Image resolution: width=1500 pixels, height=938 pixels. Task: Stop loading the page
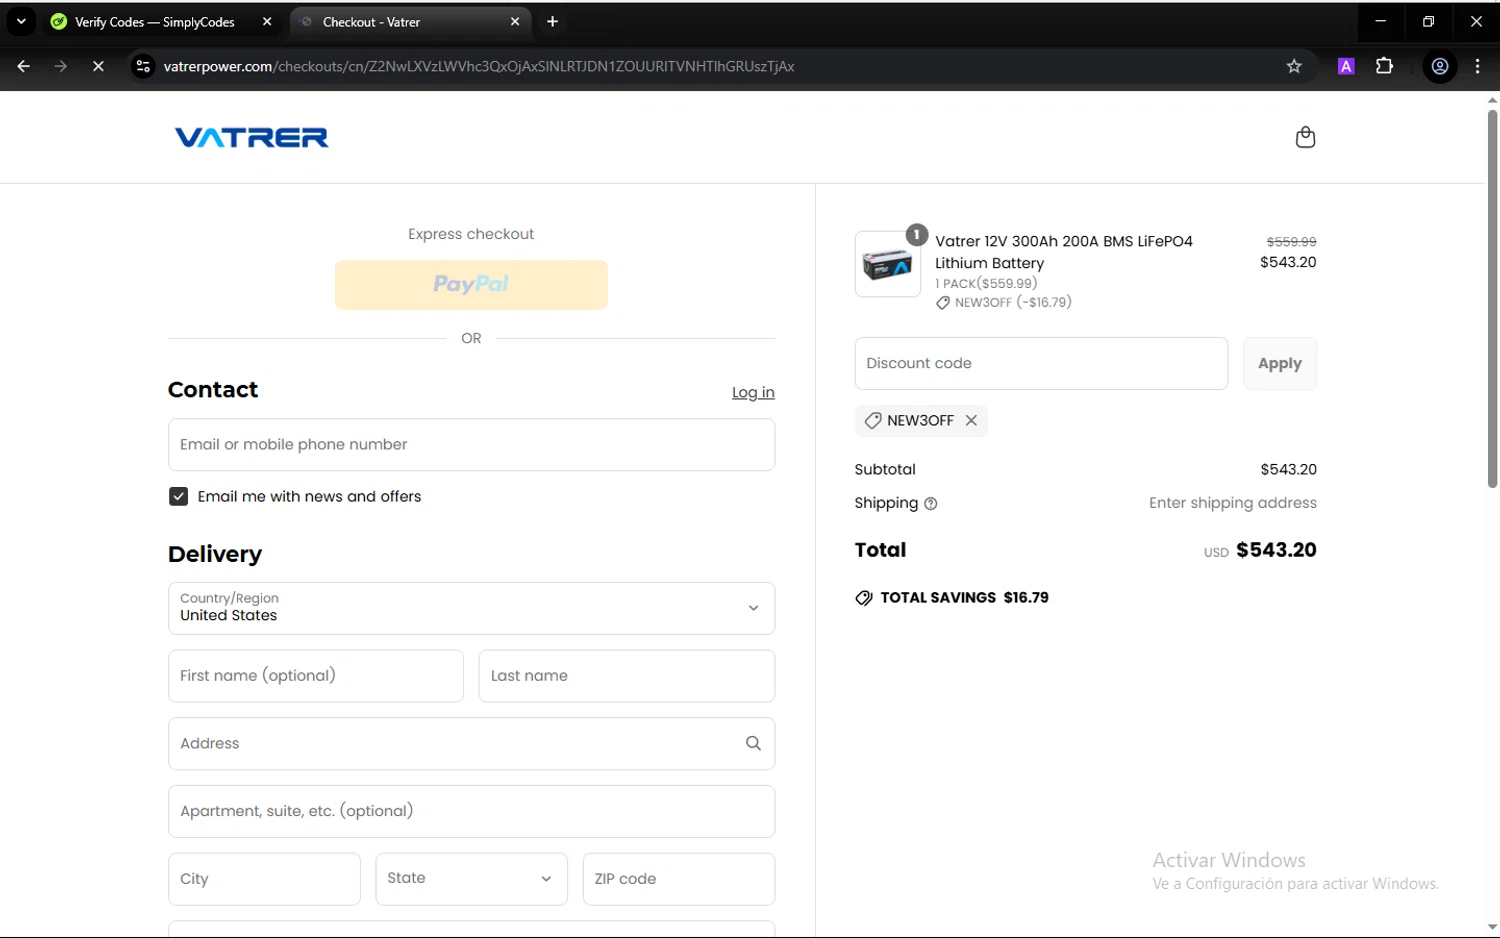[98, 66]
